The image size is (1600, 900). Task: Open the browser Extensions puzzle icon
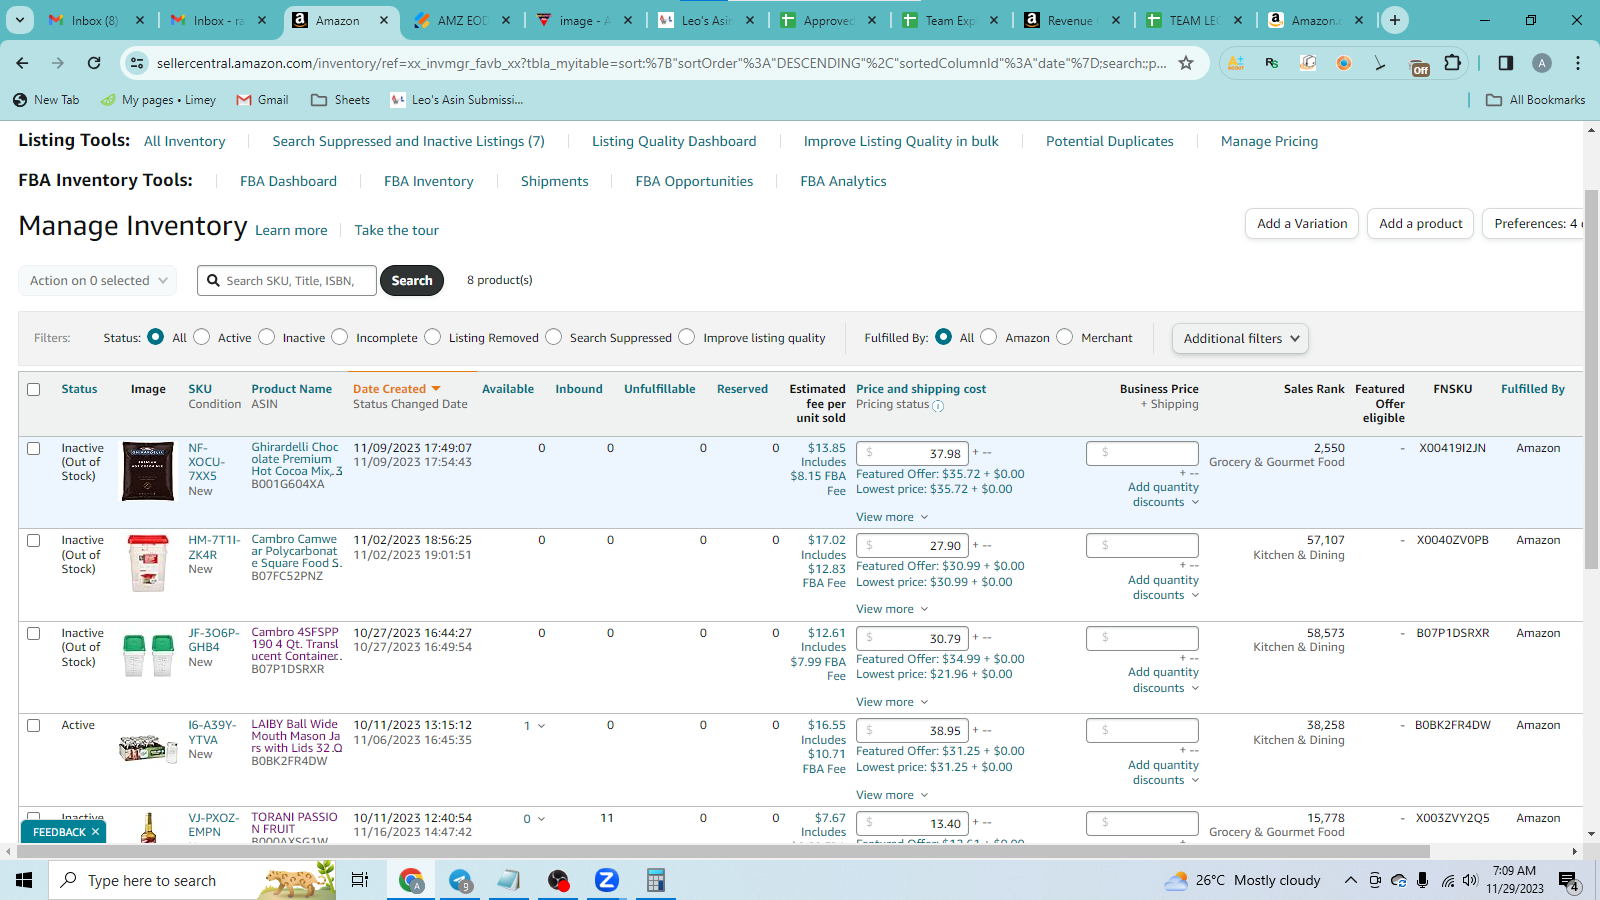point(1453,63)
